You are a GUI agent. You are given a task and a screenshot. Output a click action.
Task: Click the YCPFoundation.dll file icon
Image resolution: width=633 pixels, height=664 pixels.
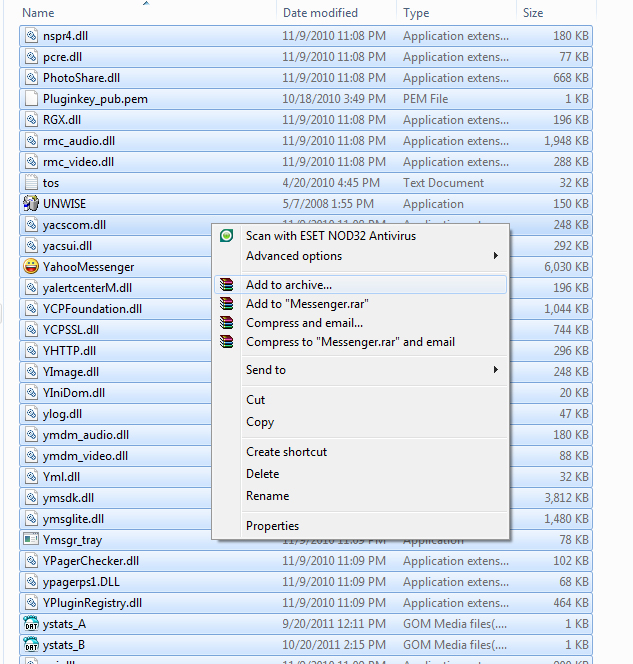pos(31,309)
